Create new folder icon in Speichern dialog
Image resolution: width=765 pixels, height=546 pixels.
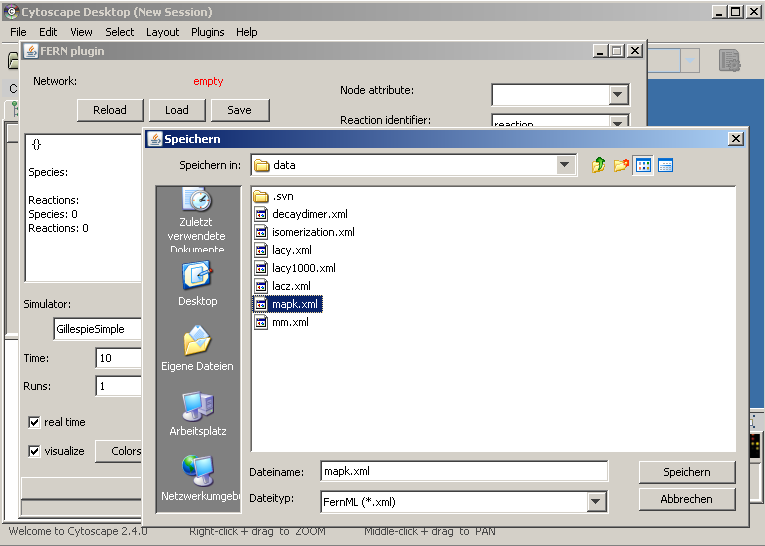pos(621,165)
